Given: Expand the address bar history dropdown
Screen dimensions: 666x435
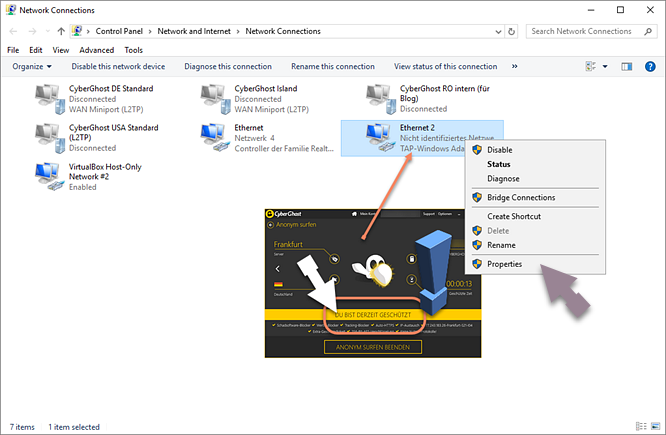Looking at the screenshot, I should [498, 31].
